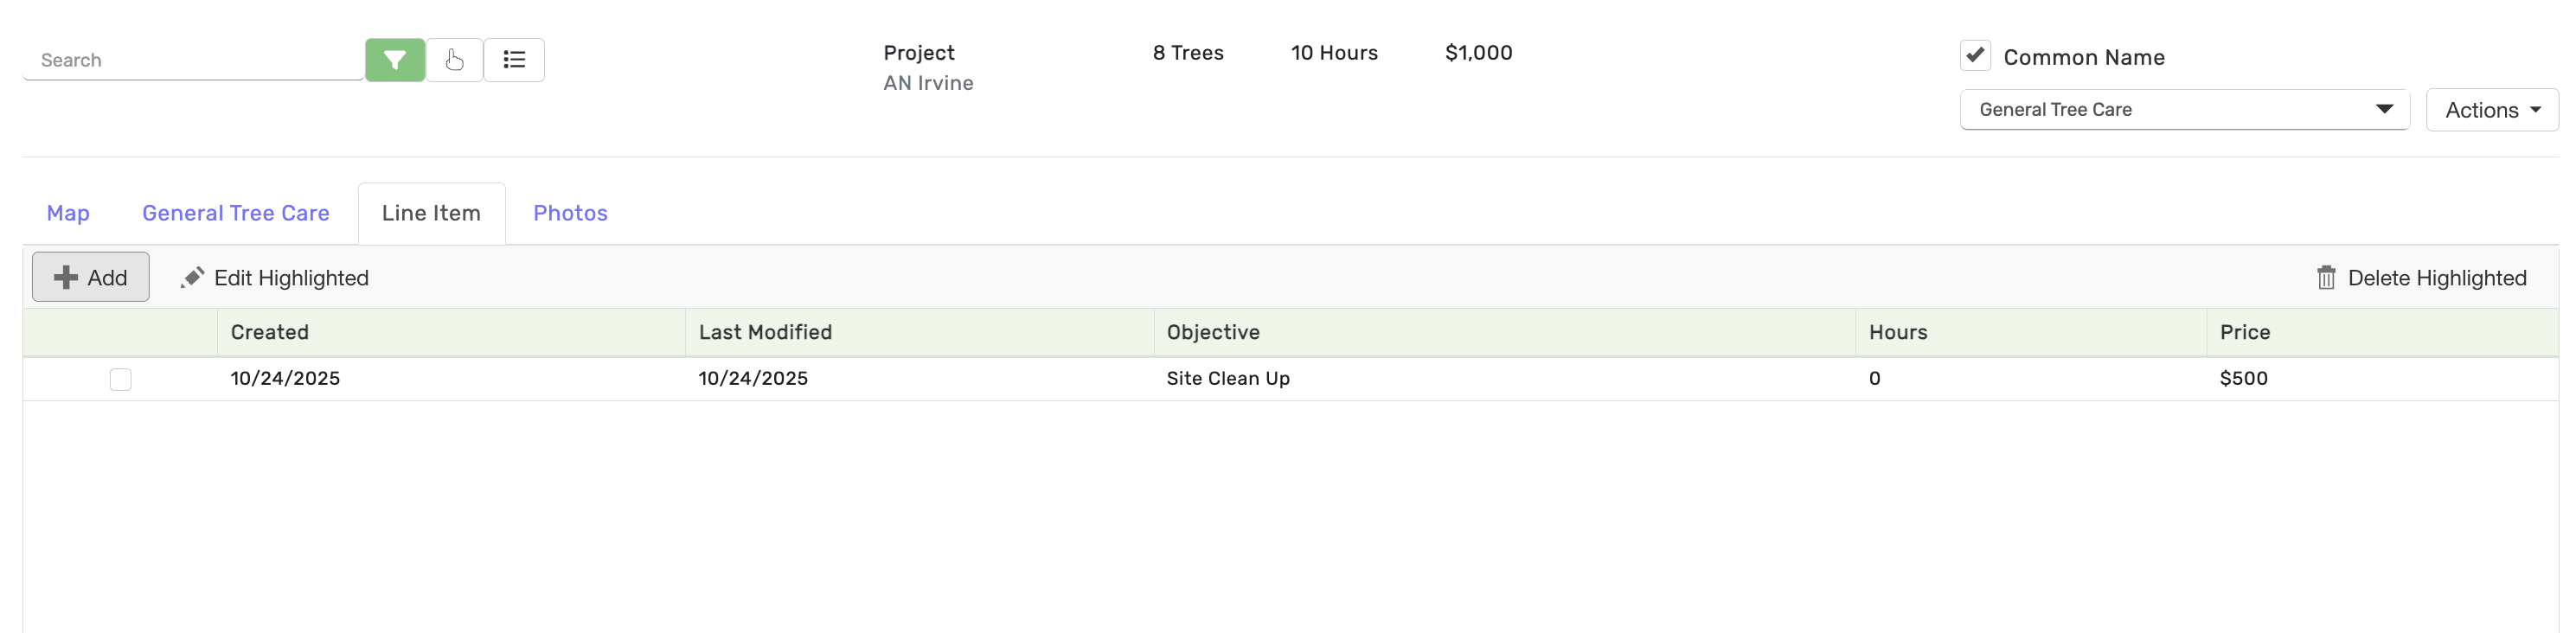Open the General Tree Care tab
The width and height of the screenshot is (2576, 633).
click(236, 213)
